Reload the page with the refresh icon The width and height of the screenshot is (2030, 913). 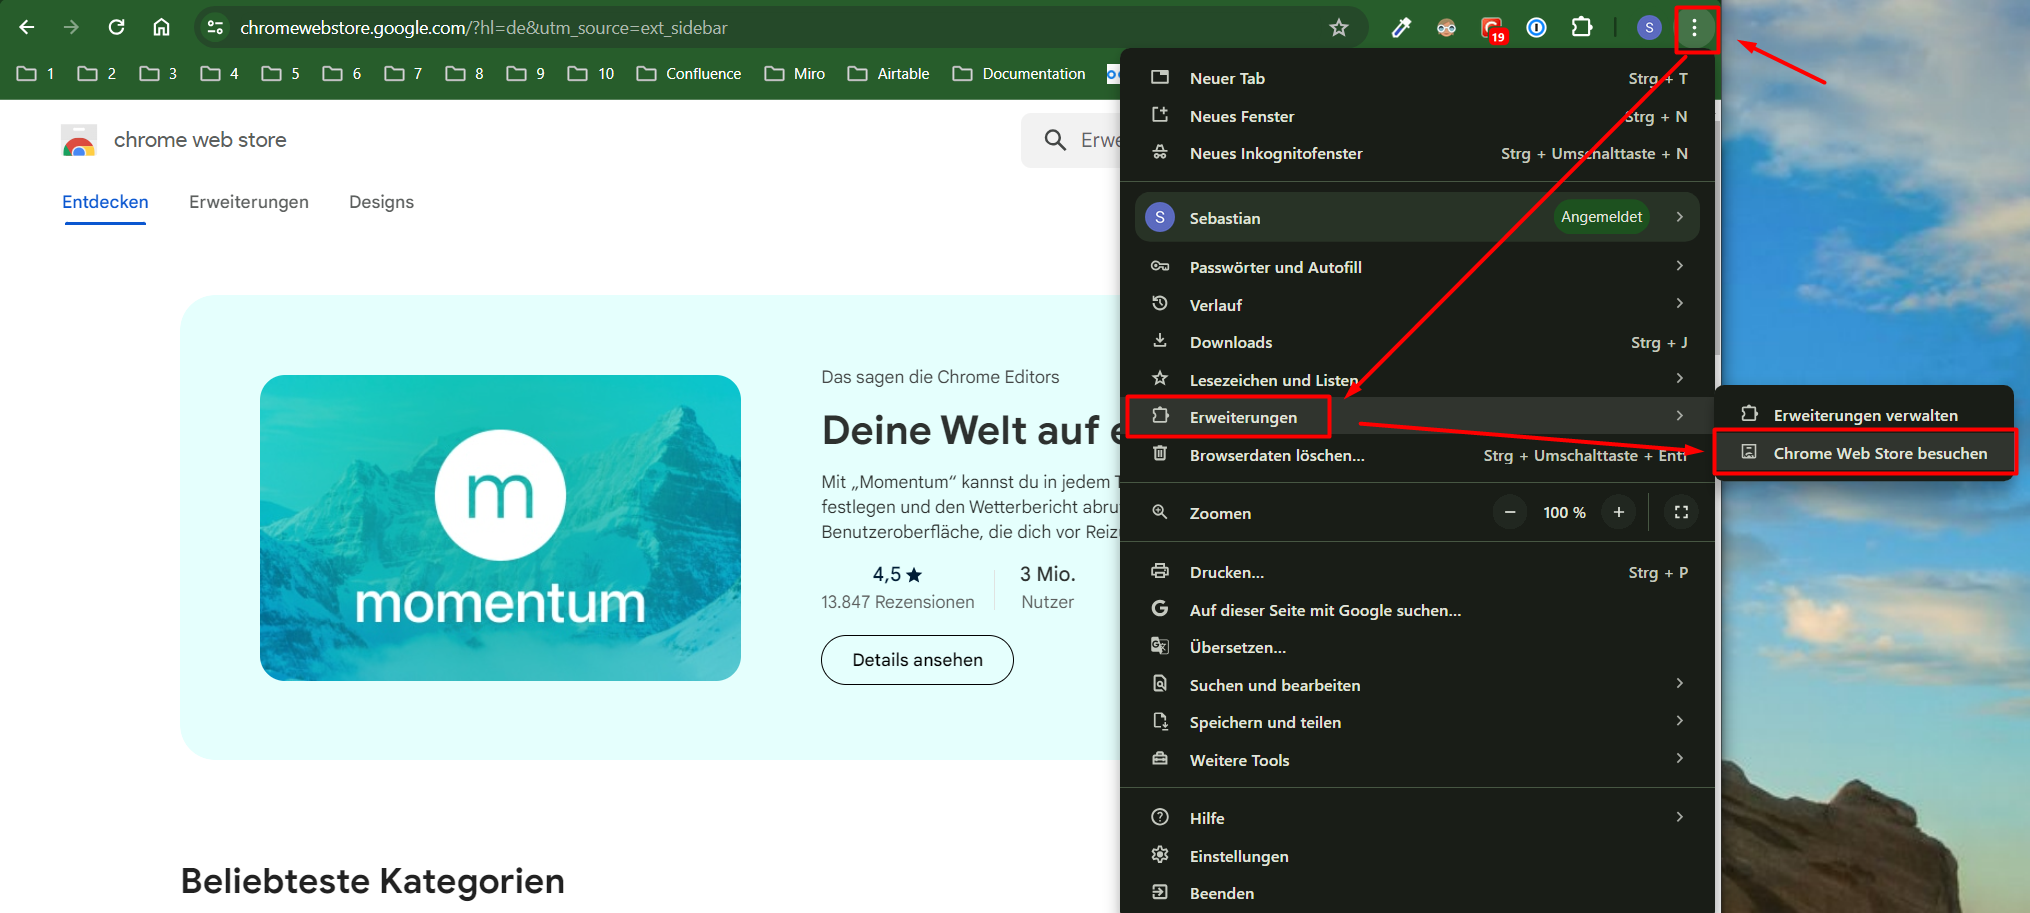point(116,28)
